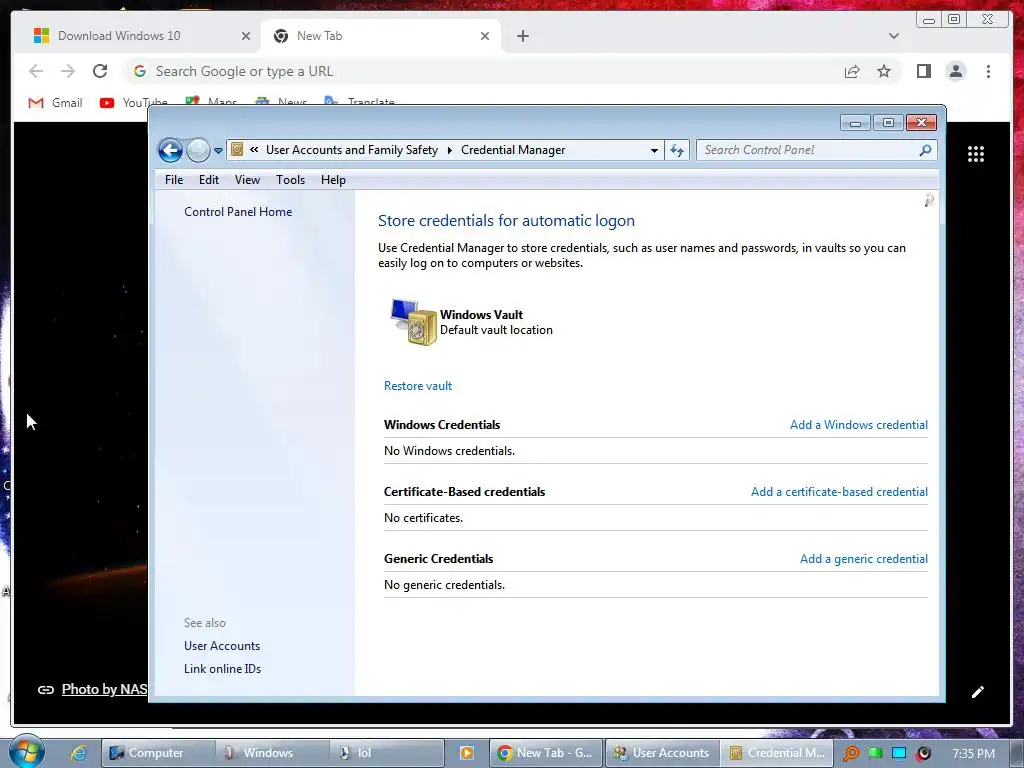Click Credential Manager taskbar button
This screenshot has height=768, width=1024.
[777, 753]
